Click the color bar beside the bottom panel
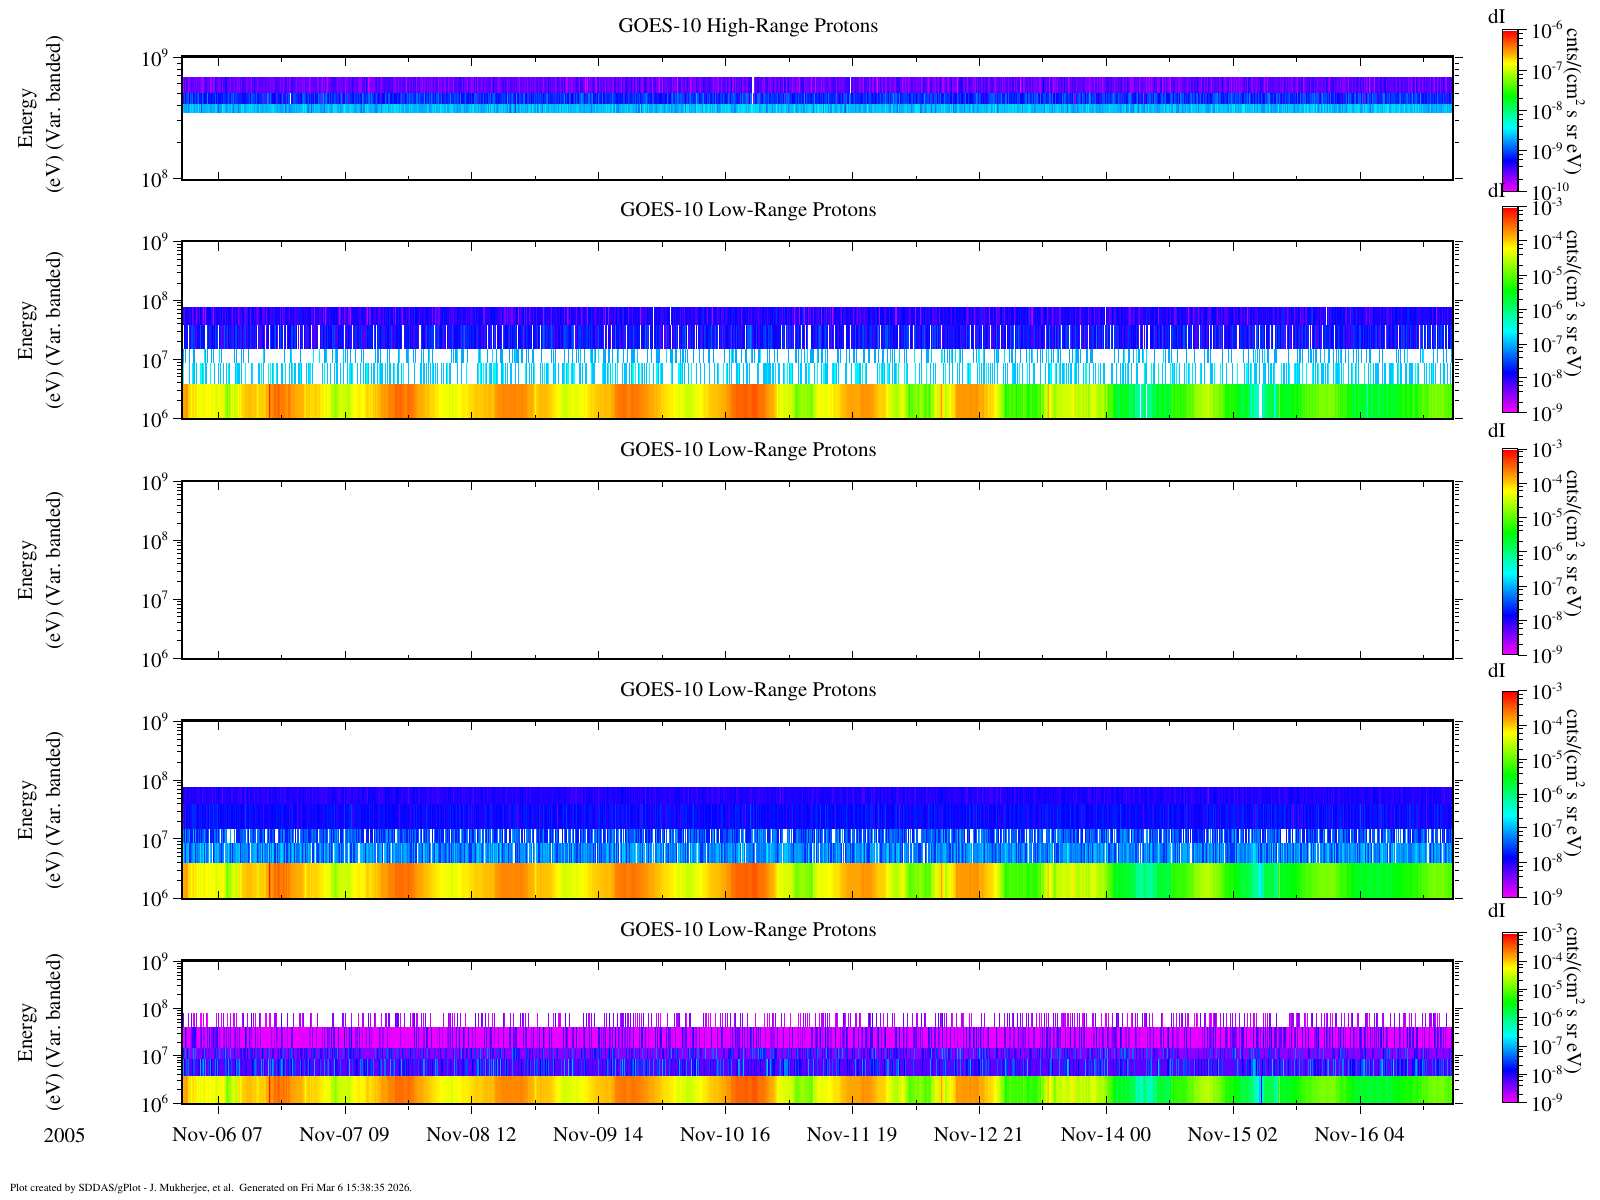The width and height of the screenshot is (1600, 1200). click(x=1510, y=1018)
